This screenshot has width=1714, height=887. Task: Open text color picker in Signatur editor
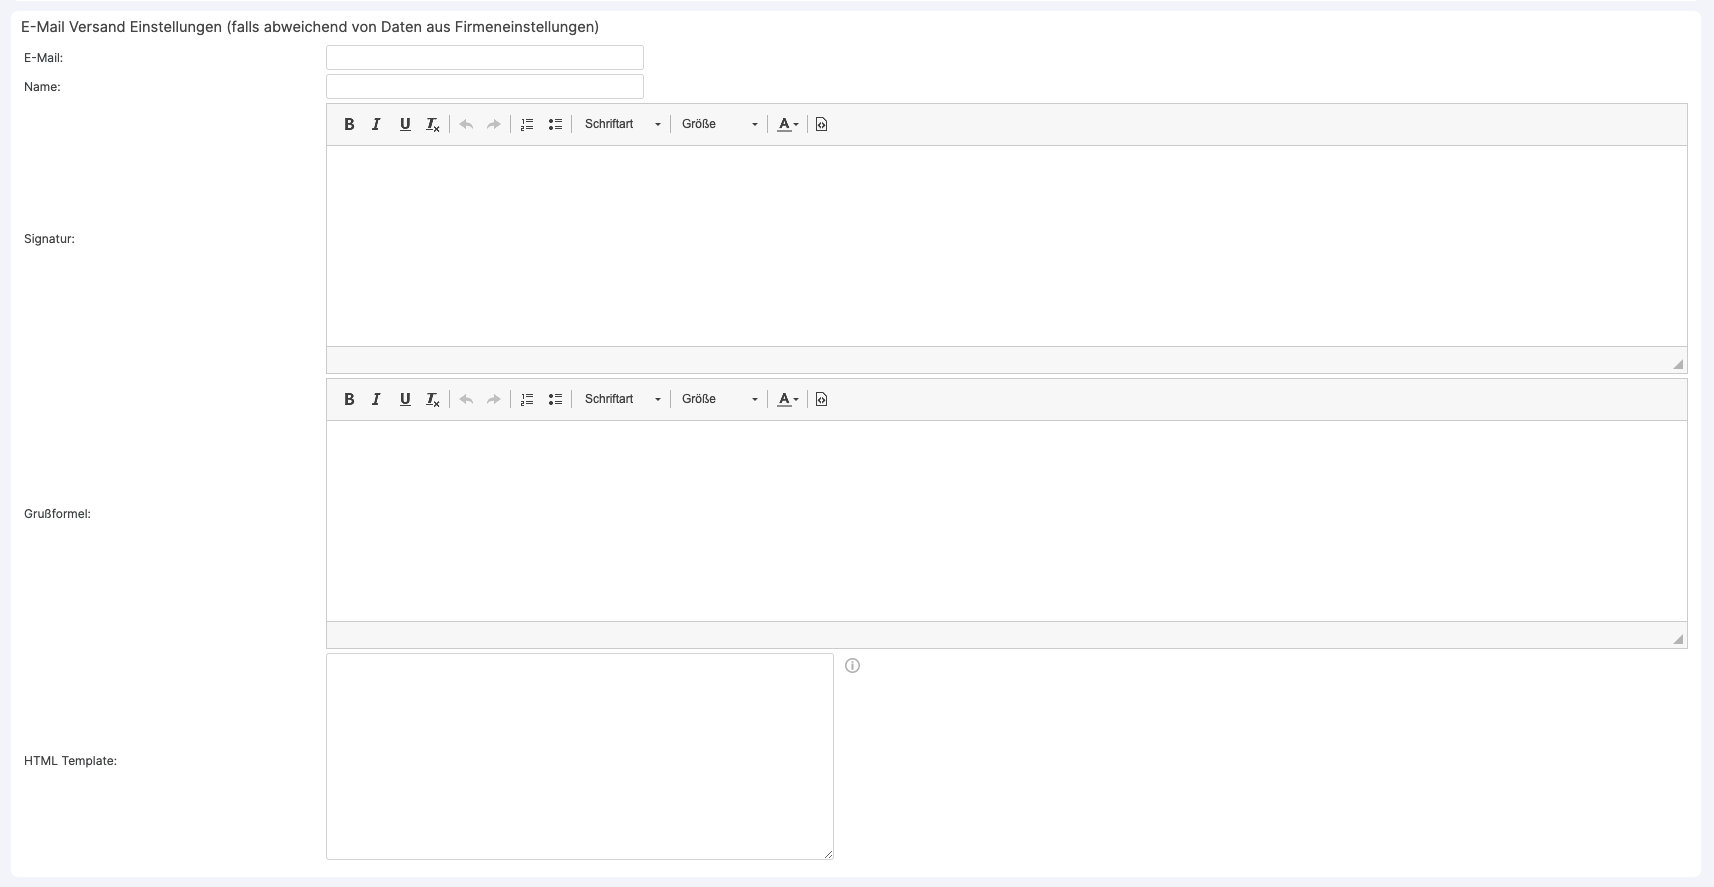788,124
